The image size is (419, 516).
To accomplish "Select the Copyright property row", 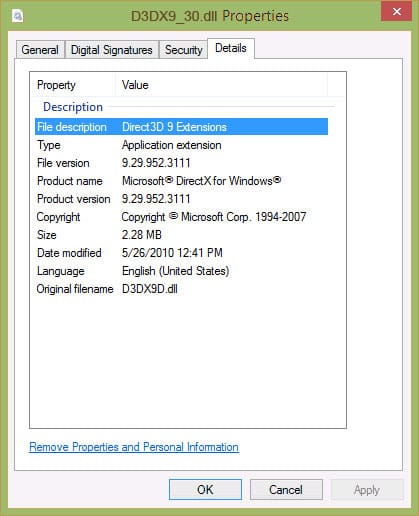I will click(181, 217).
